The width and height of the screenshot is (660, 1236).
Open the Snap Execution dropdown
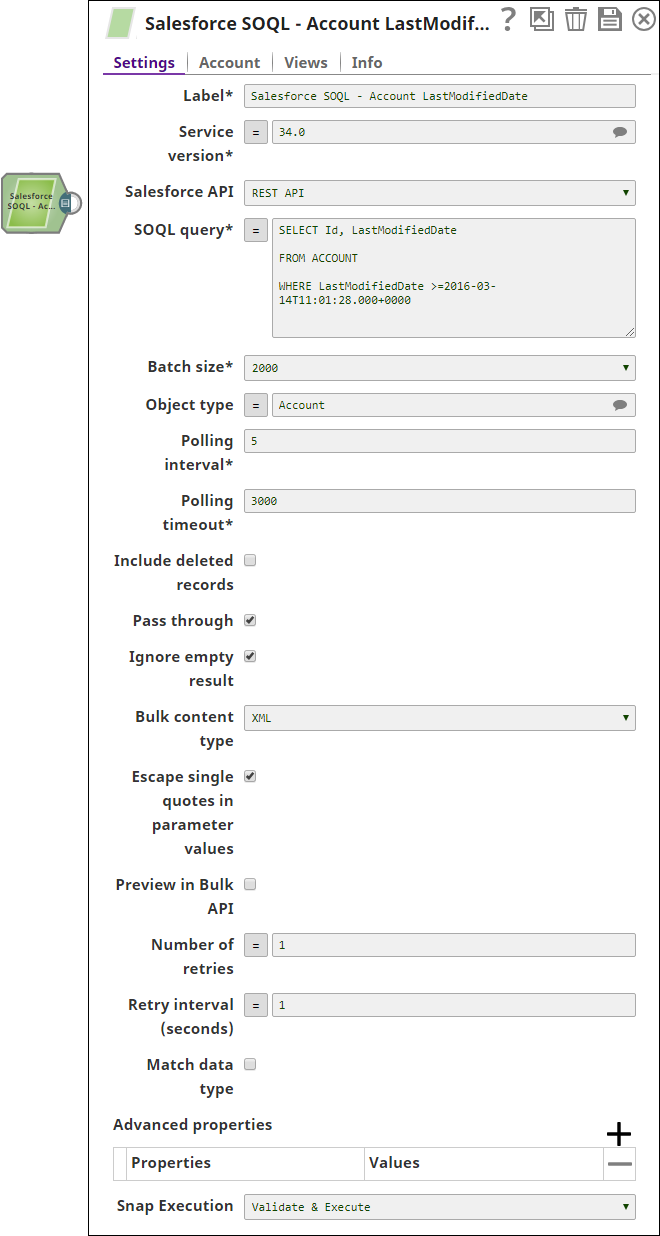[440, 1207]
